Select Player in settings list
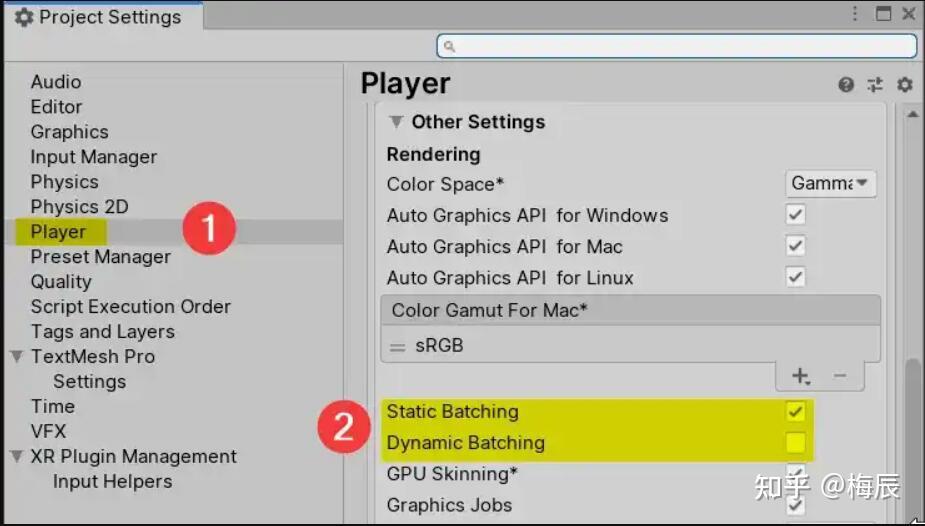The image size is (925, 526). tap(58, 232)
